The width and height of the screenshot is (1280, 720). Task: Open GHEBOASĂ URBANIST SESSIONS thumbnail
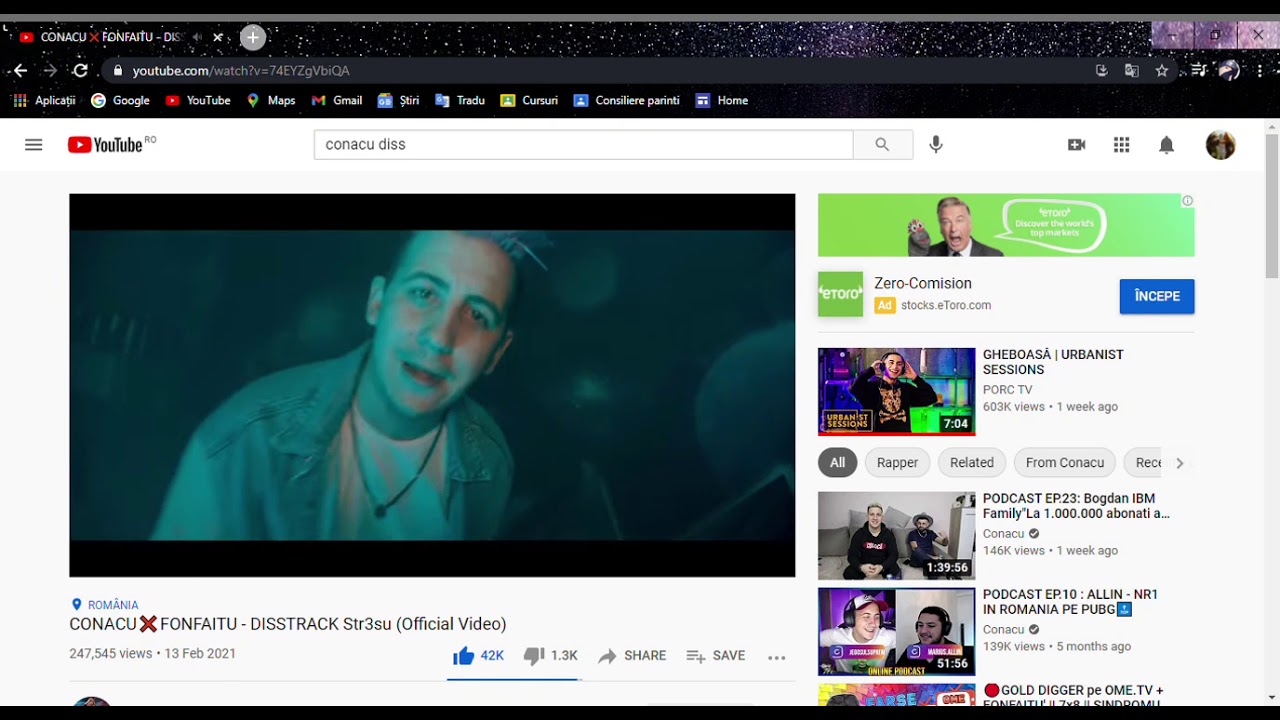(x=896, y=391)
